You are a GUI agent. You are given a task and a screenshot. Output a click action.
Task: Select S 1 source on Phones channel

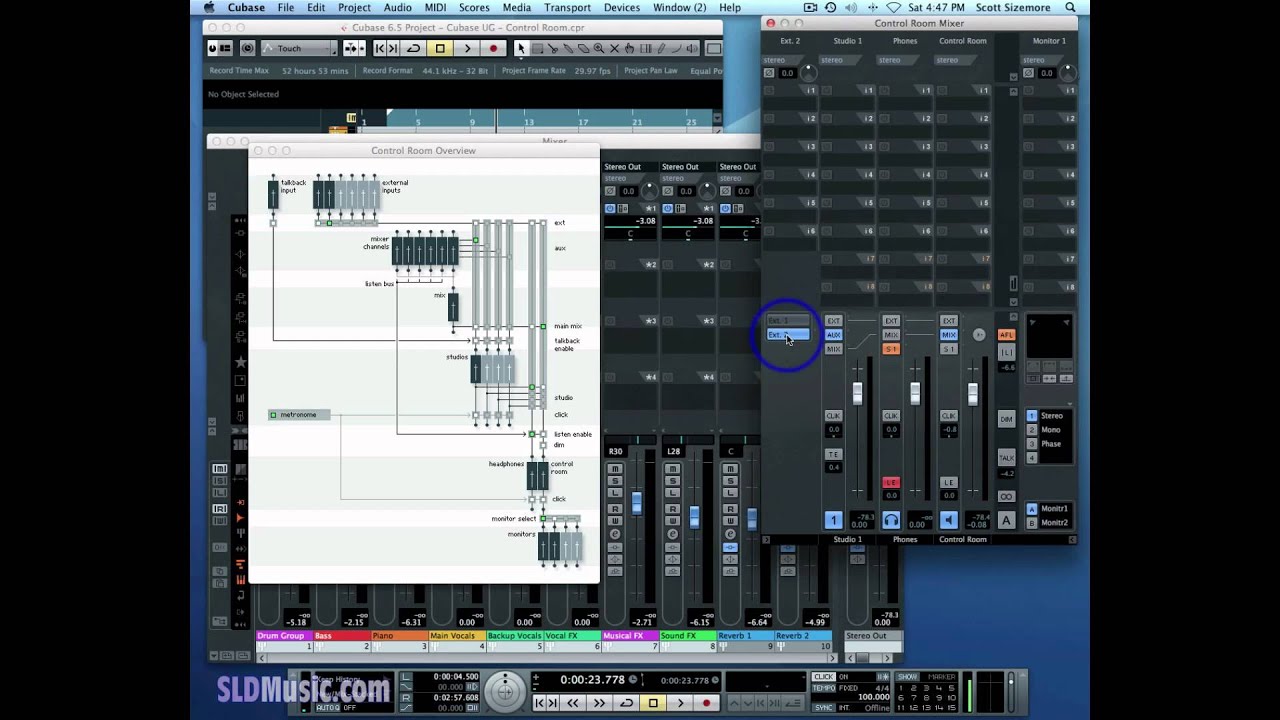click(x=891, y=349)
